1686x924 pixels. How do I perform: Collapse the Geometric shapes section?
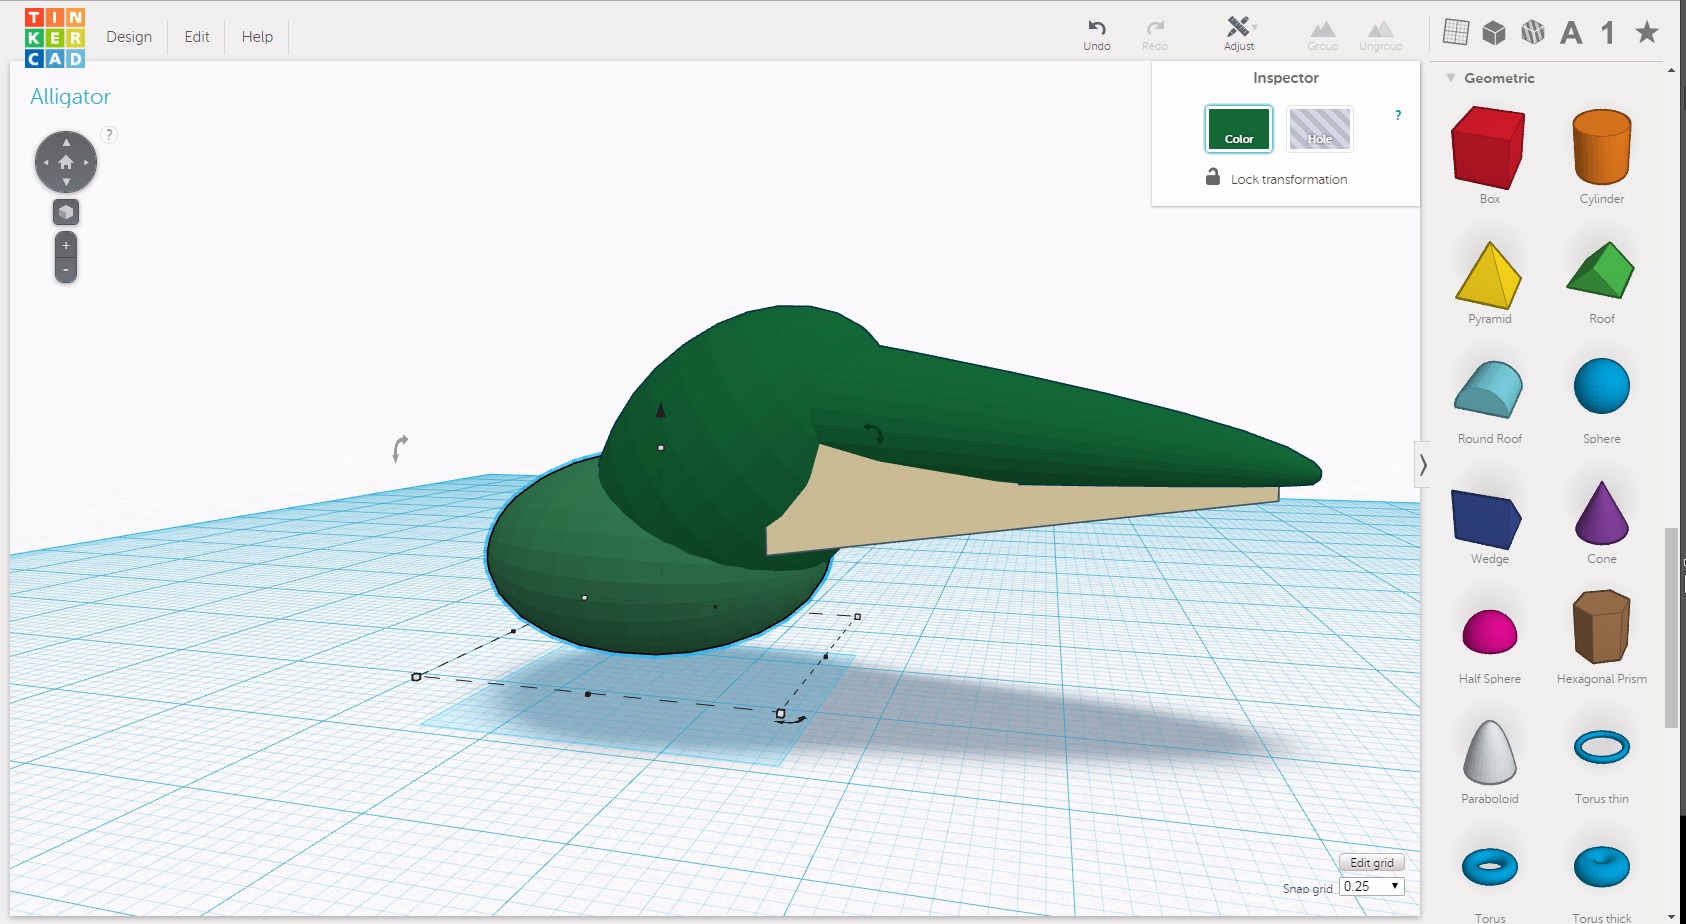[x=1451, y=78]
